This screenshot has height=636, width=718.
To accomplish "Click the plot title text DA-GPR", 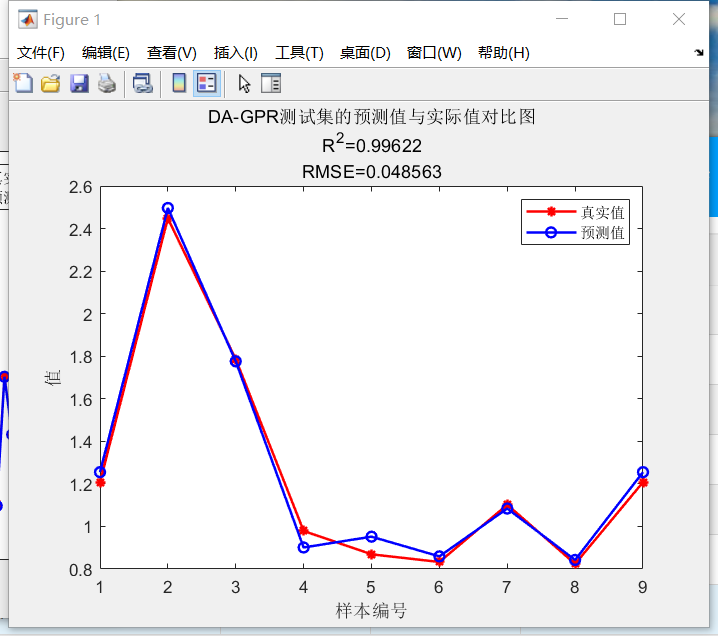I will [x=243, y=117].
